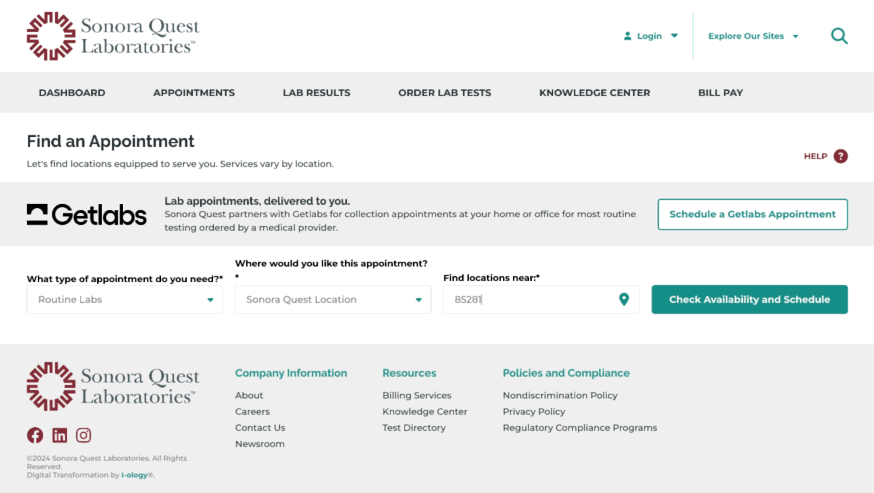
Task: Click the Company Information footer heading
Action: pos(291,373)
